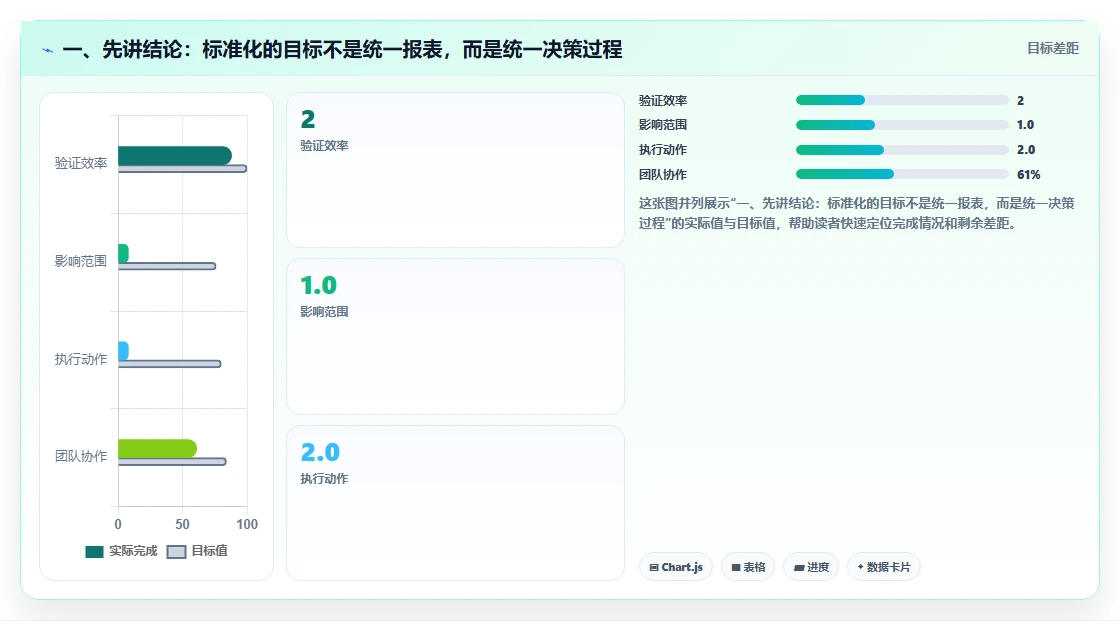Image resolution: width=1120 pixels, height=621 pixels.
Task: Click the header title 一、先讲结论
Action: click(342, 49)
